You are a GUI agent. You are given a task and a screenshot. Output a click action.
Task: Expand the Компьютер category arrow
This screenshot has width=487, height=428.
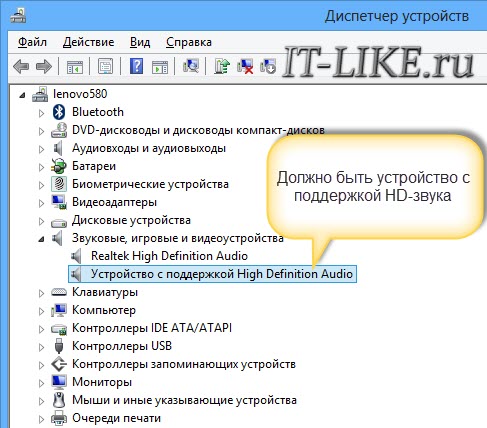pos(41,311)
